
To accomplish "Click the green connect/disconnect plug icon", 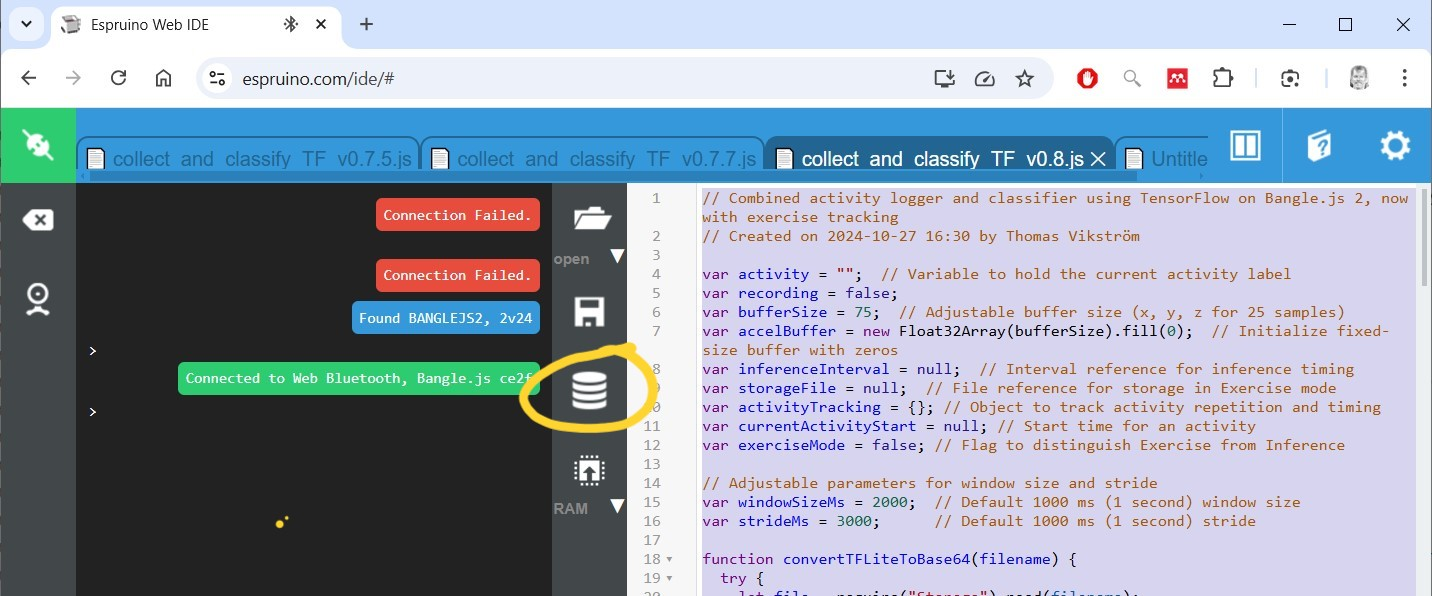I will (38, 146).
